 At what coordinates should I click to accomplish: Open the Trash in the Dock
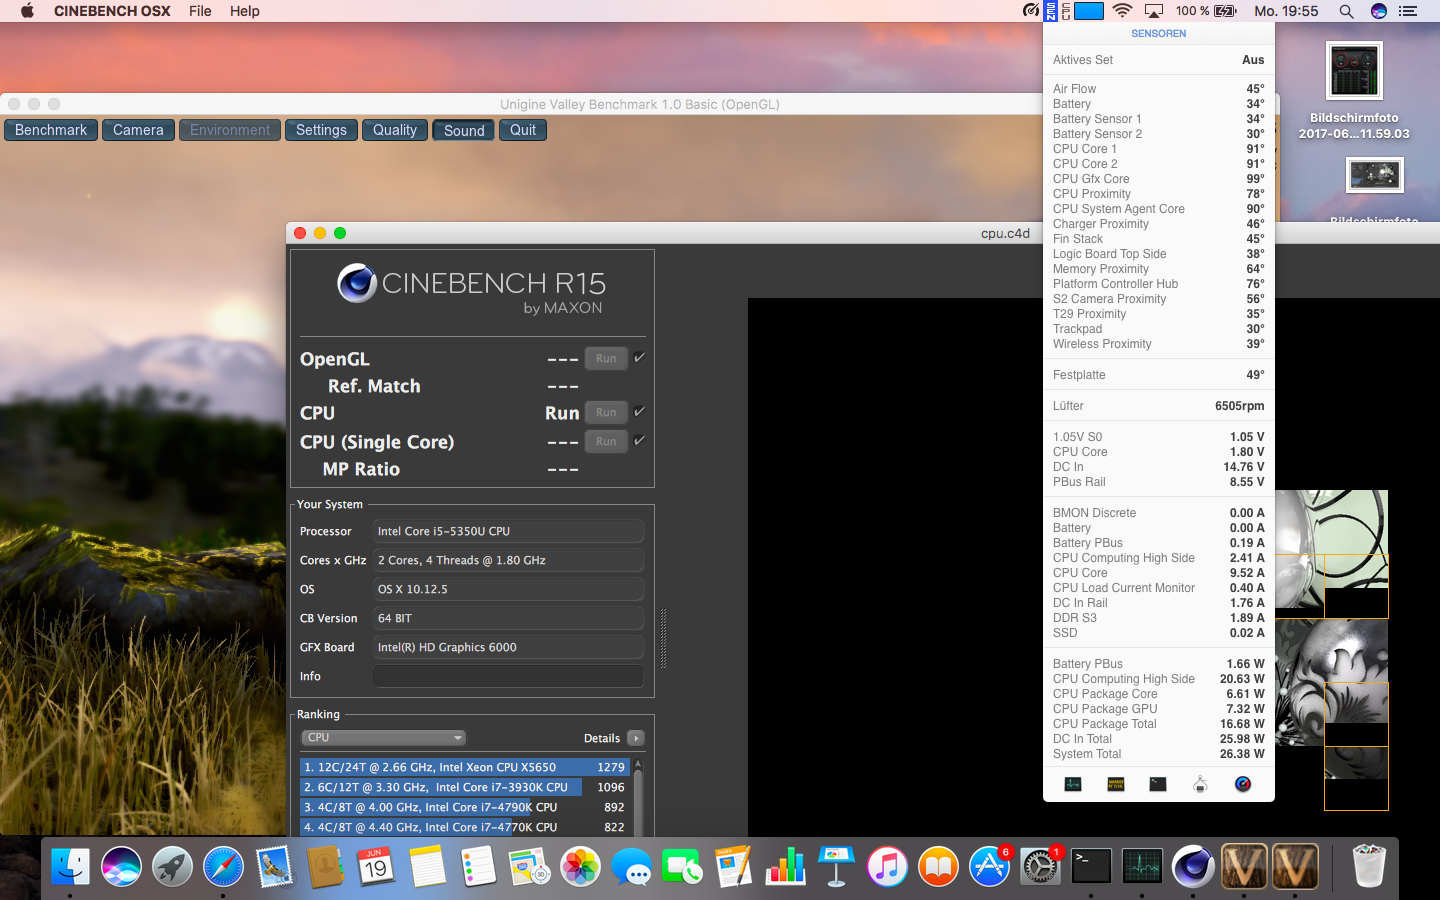1368,866
